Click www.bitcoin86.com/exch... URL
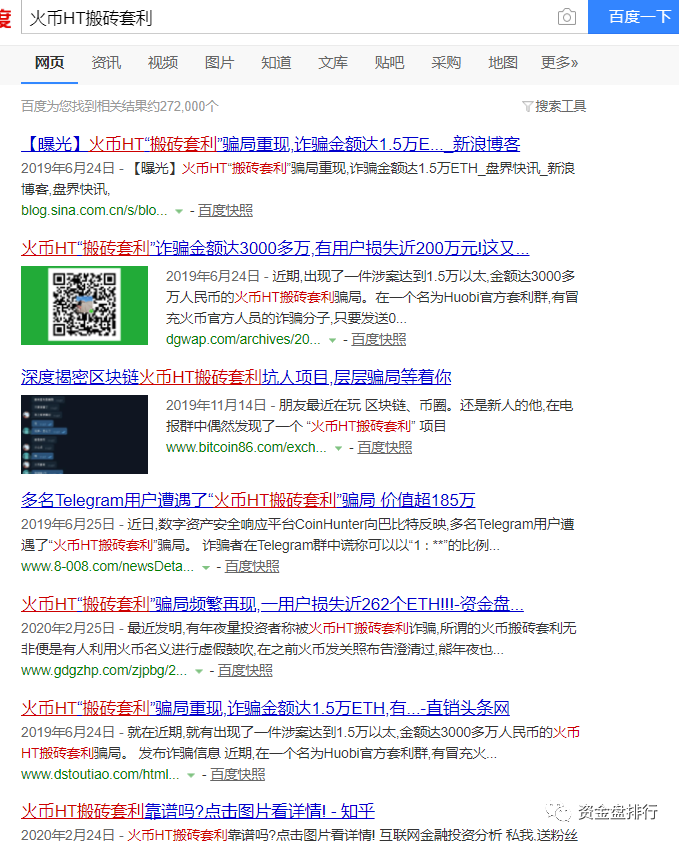The image size is (679, 841). coord(246,447)
